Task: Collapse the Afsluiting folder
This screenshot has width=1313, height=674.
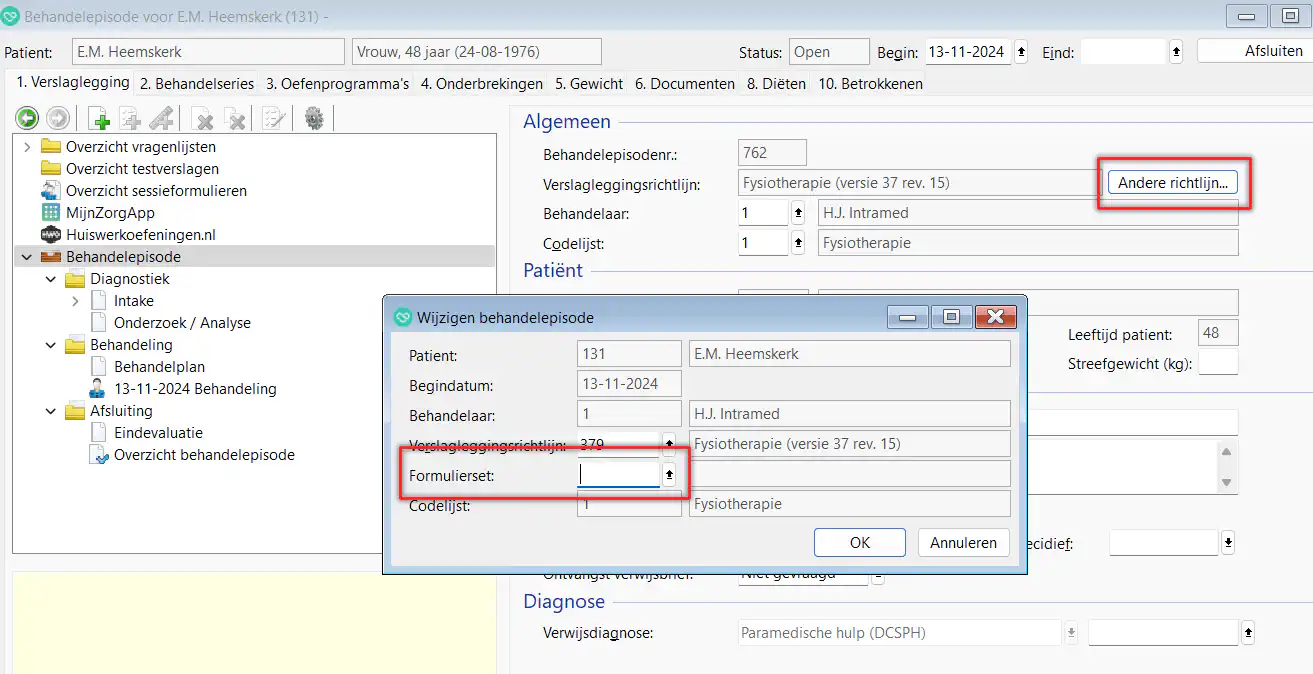Action: (51, 411)
